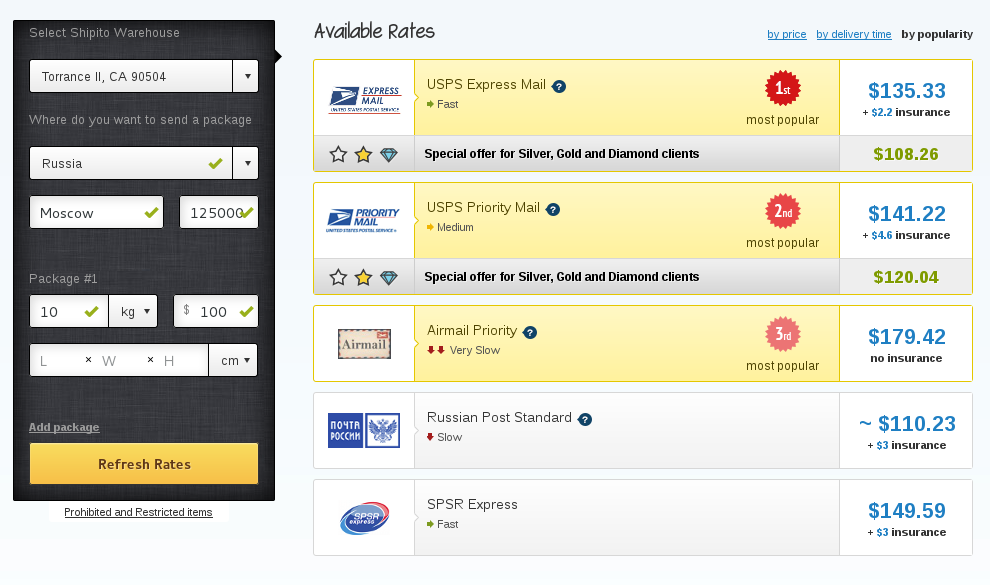Click the Airmail stamp logo
The width and height of the screenshot is (990, 585).
click(x=364, y=344)
